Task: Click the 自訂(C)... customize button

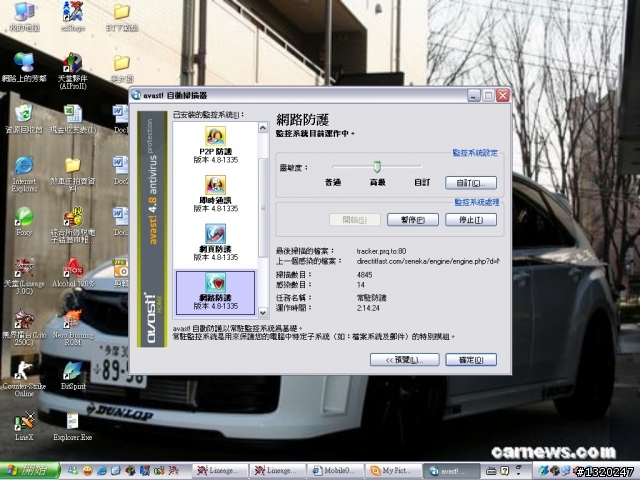Action: tap(471, 183)
